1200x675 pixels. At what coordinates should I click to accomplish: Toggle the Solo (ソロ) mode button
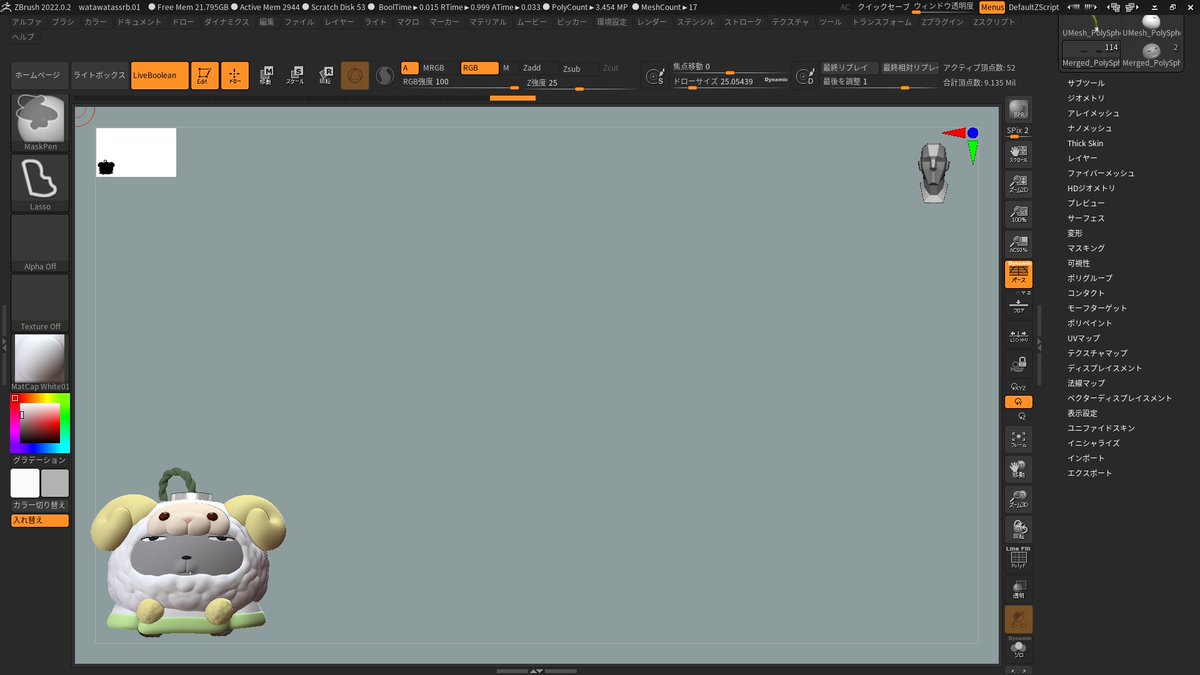pyautogui.click(x=1018, y=649)
